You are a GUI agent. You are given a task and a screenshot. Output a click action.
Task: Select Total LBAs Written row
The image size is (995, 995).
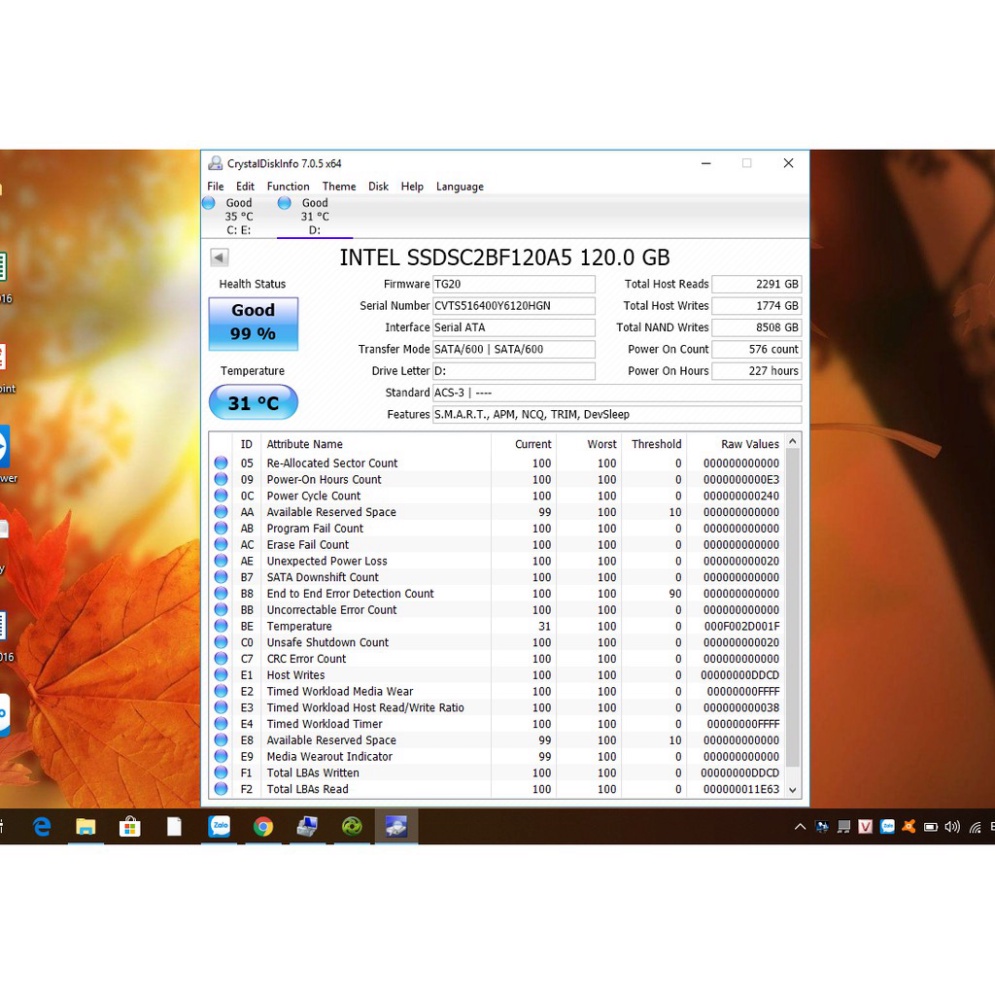point(497,773)
